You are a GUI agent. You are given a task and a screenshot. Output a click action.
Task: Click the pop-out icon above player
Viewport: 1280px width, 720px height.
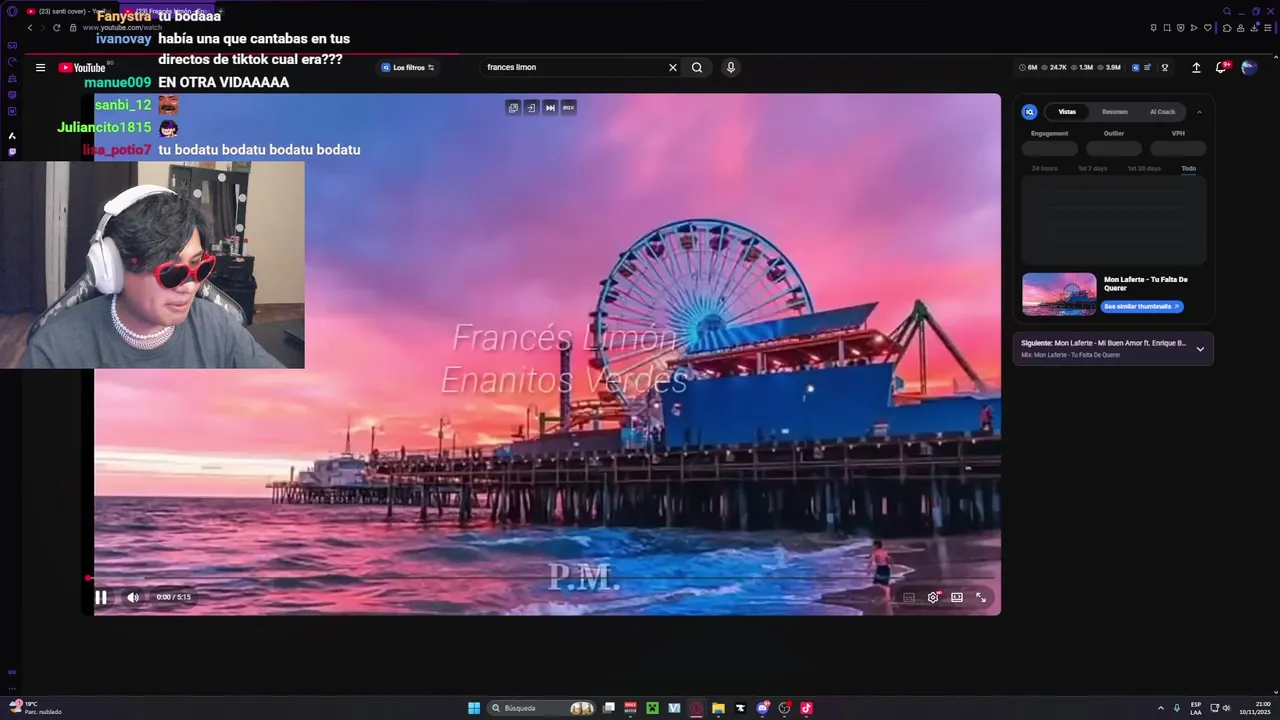coord(513,107)
